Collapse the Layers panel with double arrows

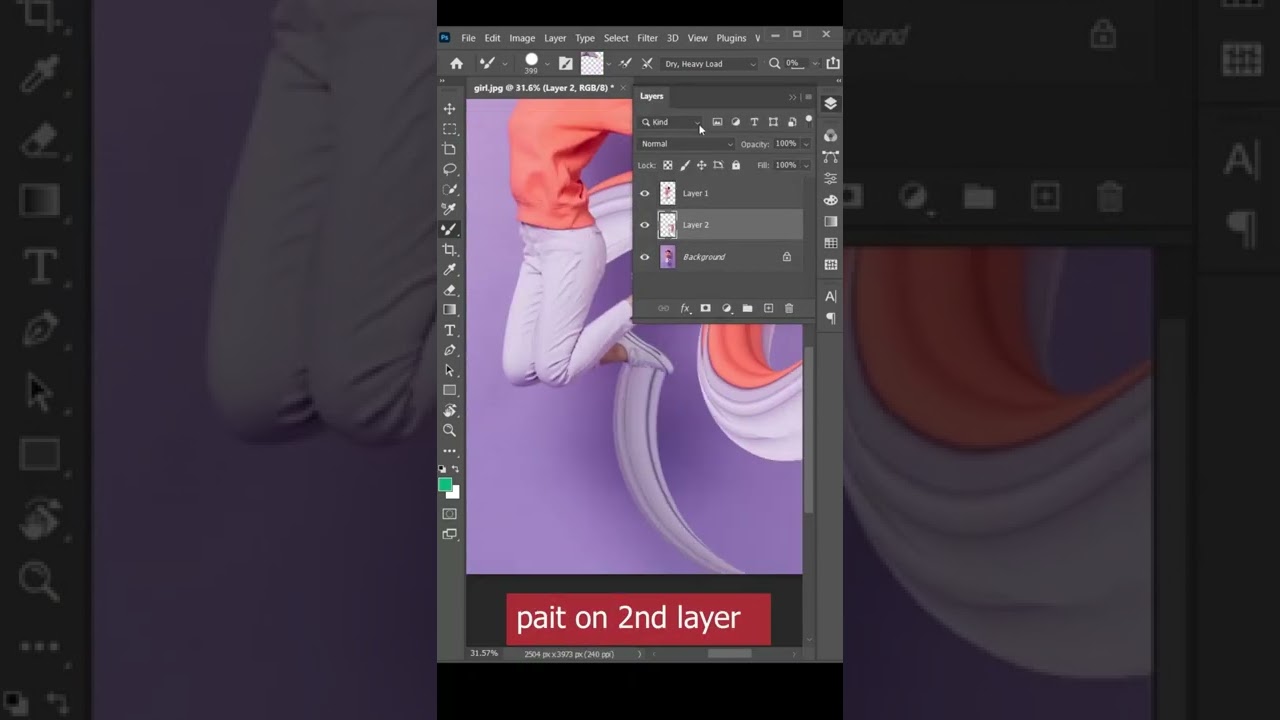pos(793,97)
